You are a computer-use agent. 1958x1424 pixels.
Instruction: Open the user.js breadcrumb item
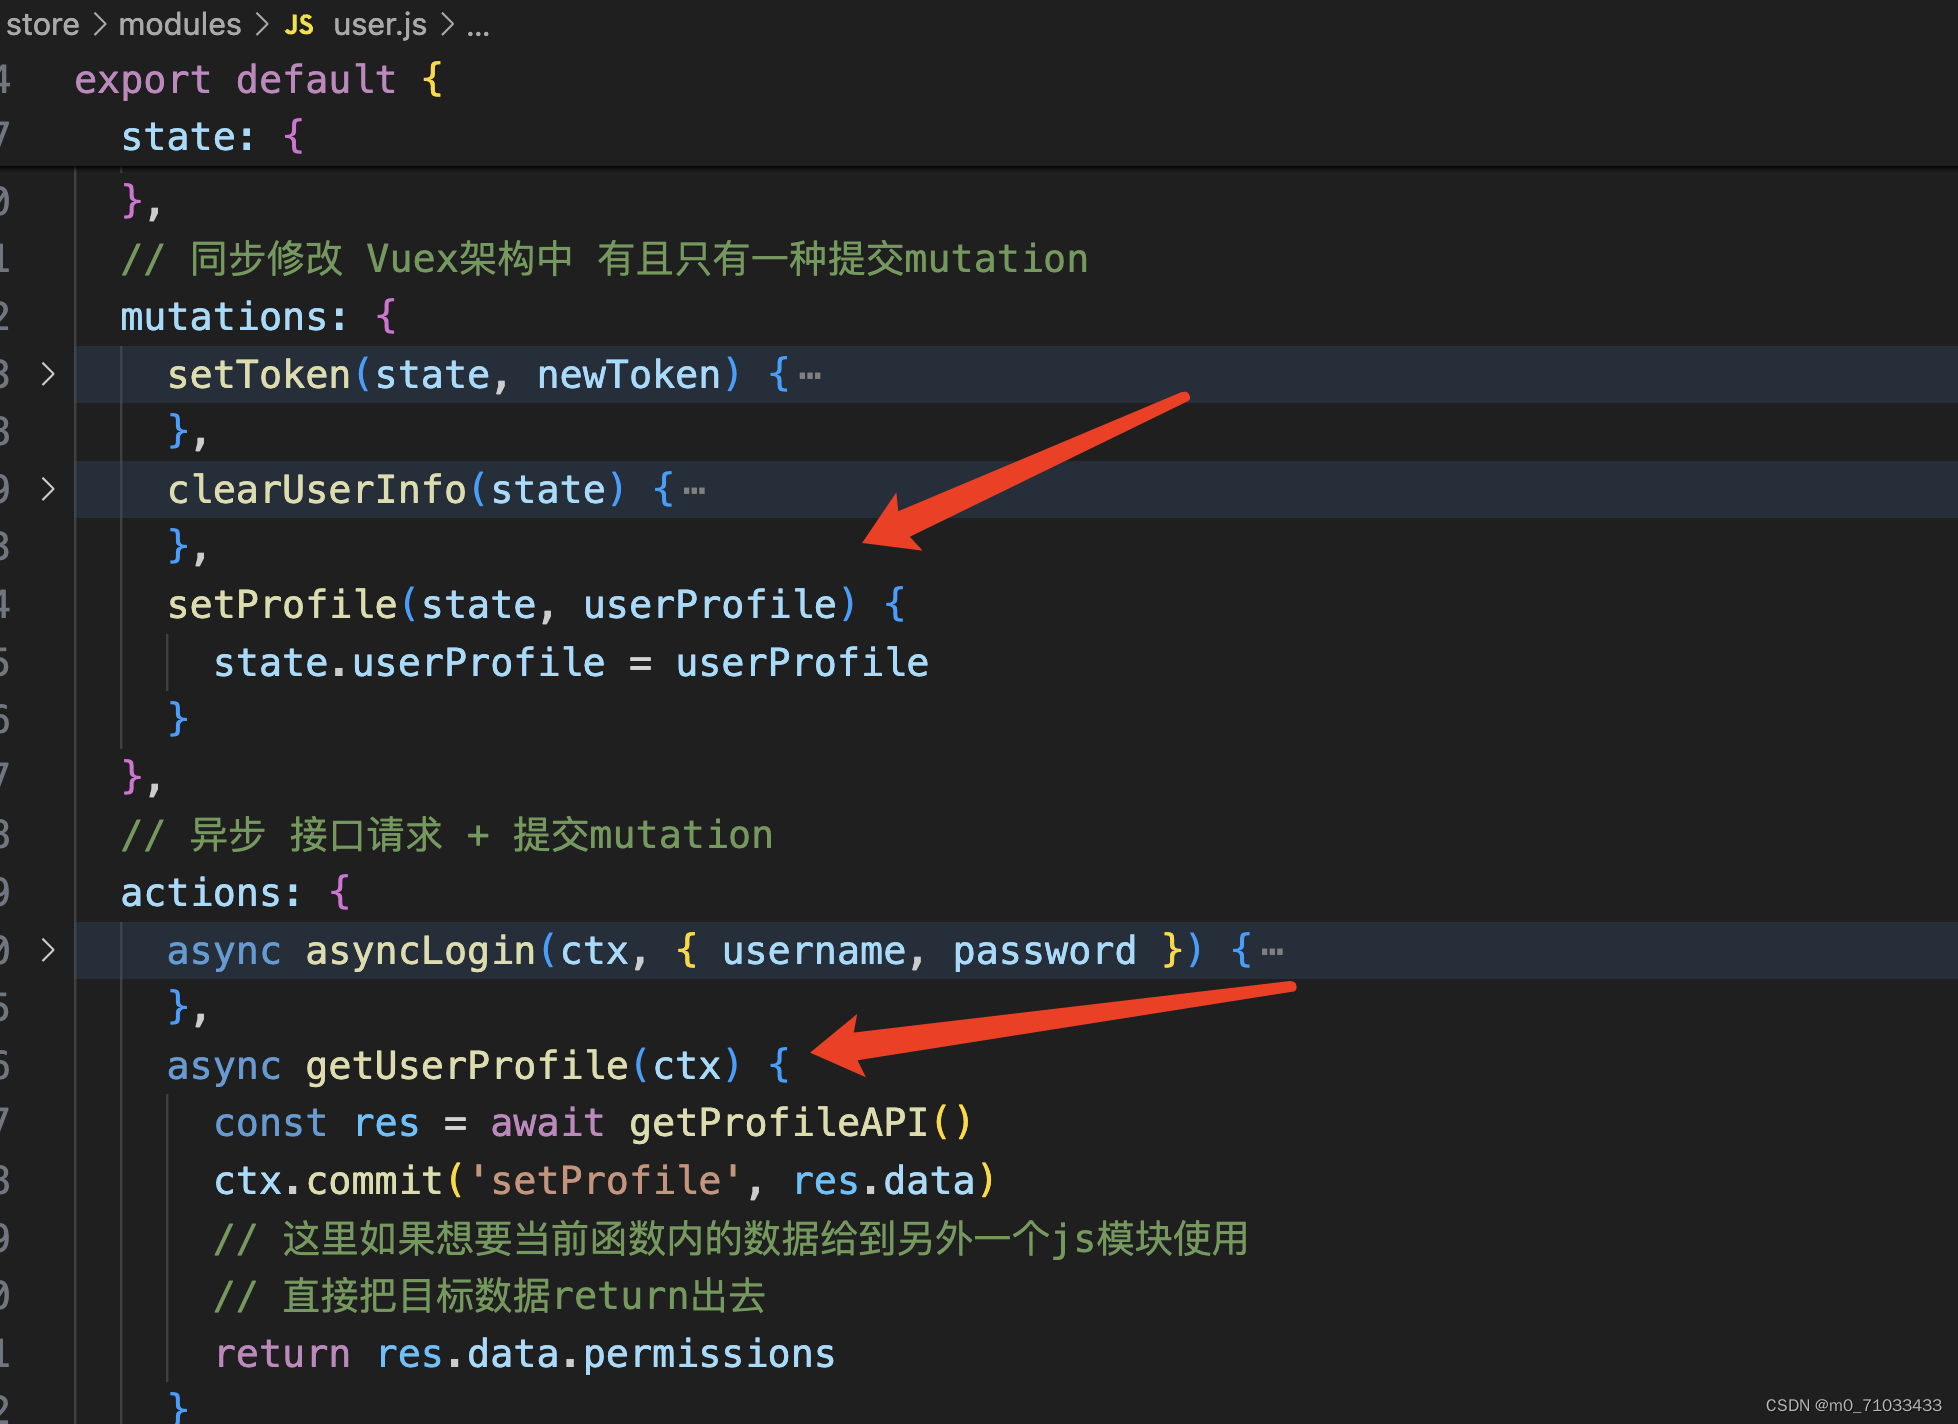379,23
